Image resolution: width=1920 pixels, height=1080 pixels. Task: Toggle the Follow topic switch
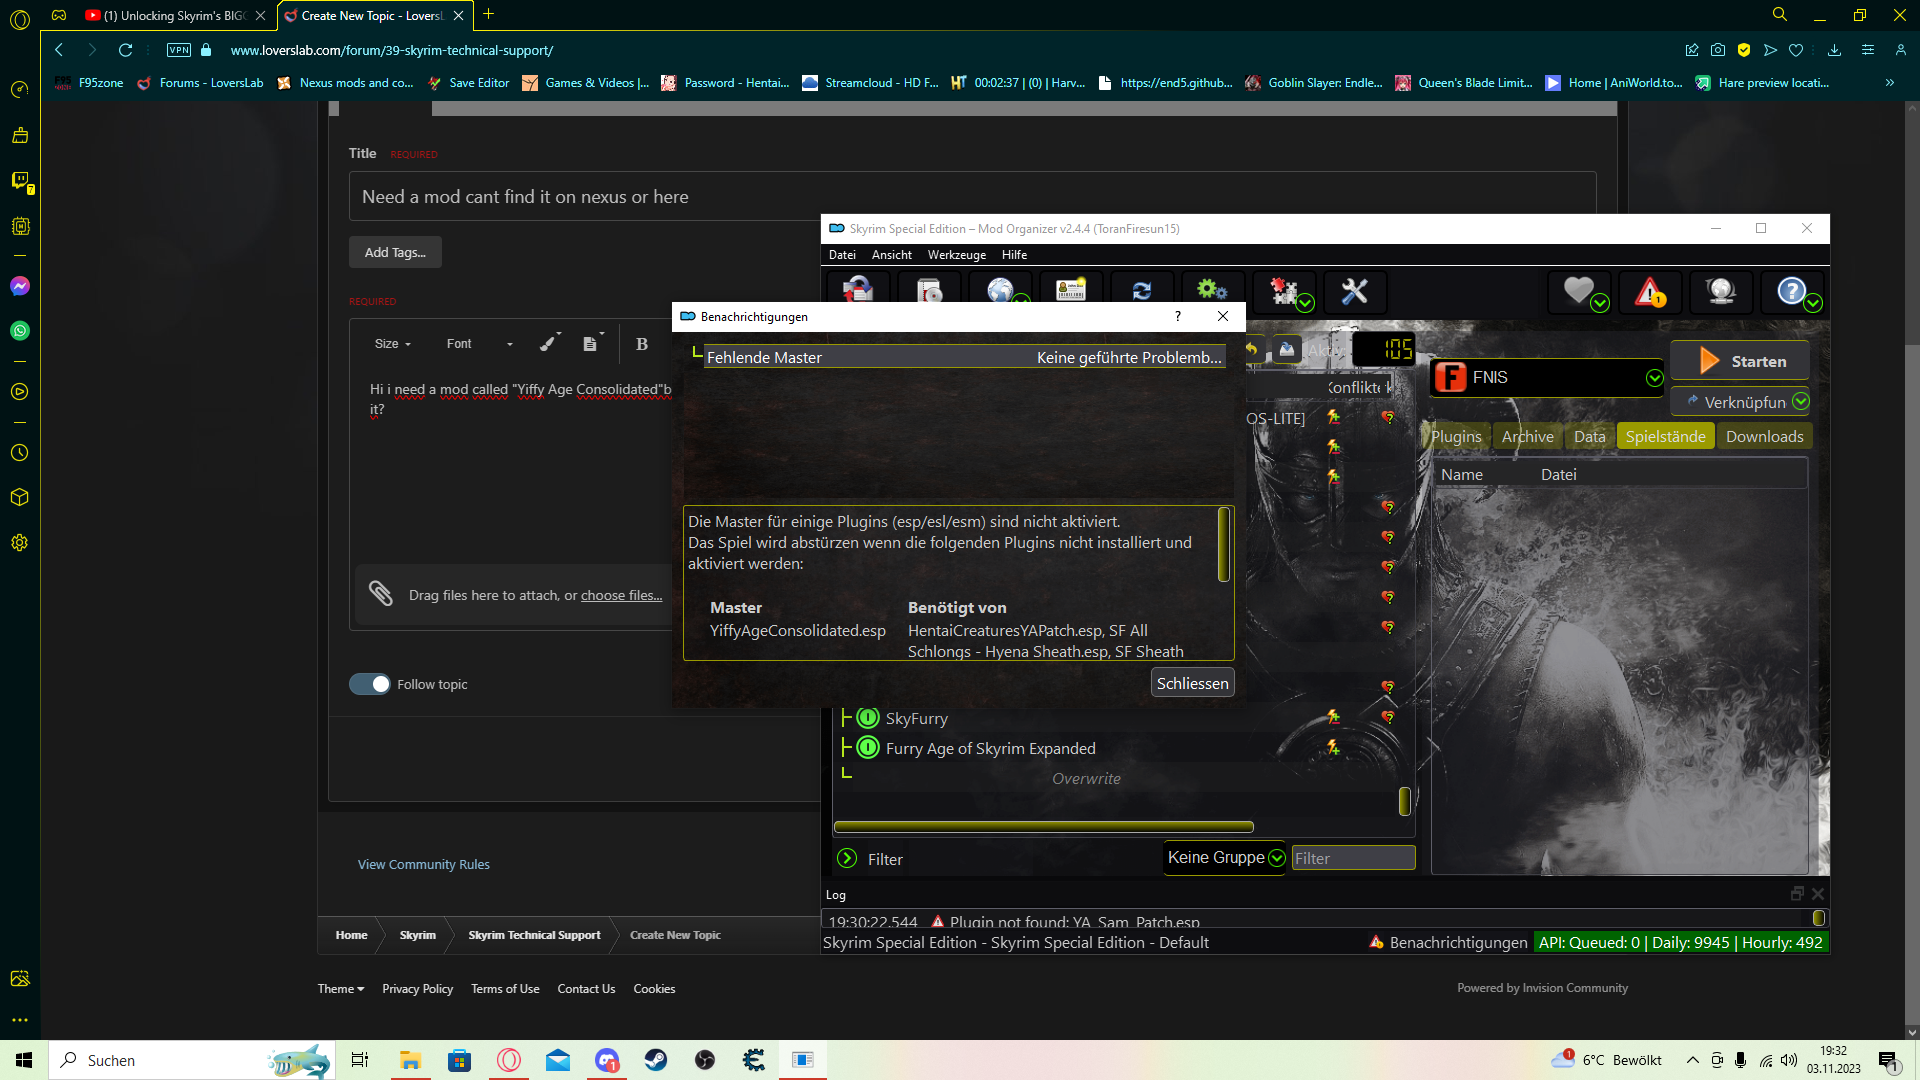click(370, 684)
